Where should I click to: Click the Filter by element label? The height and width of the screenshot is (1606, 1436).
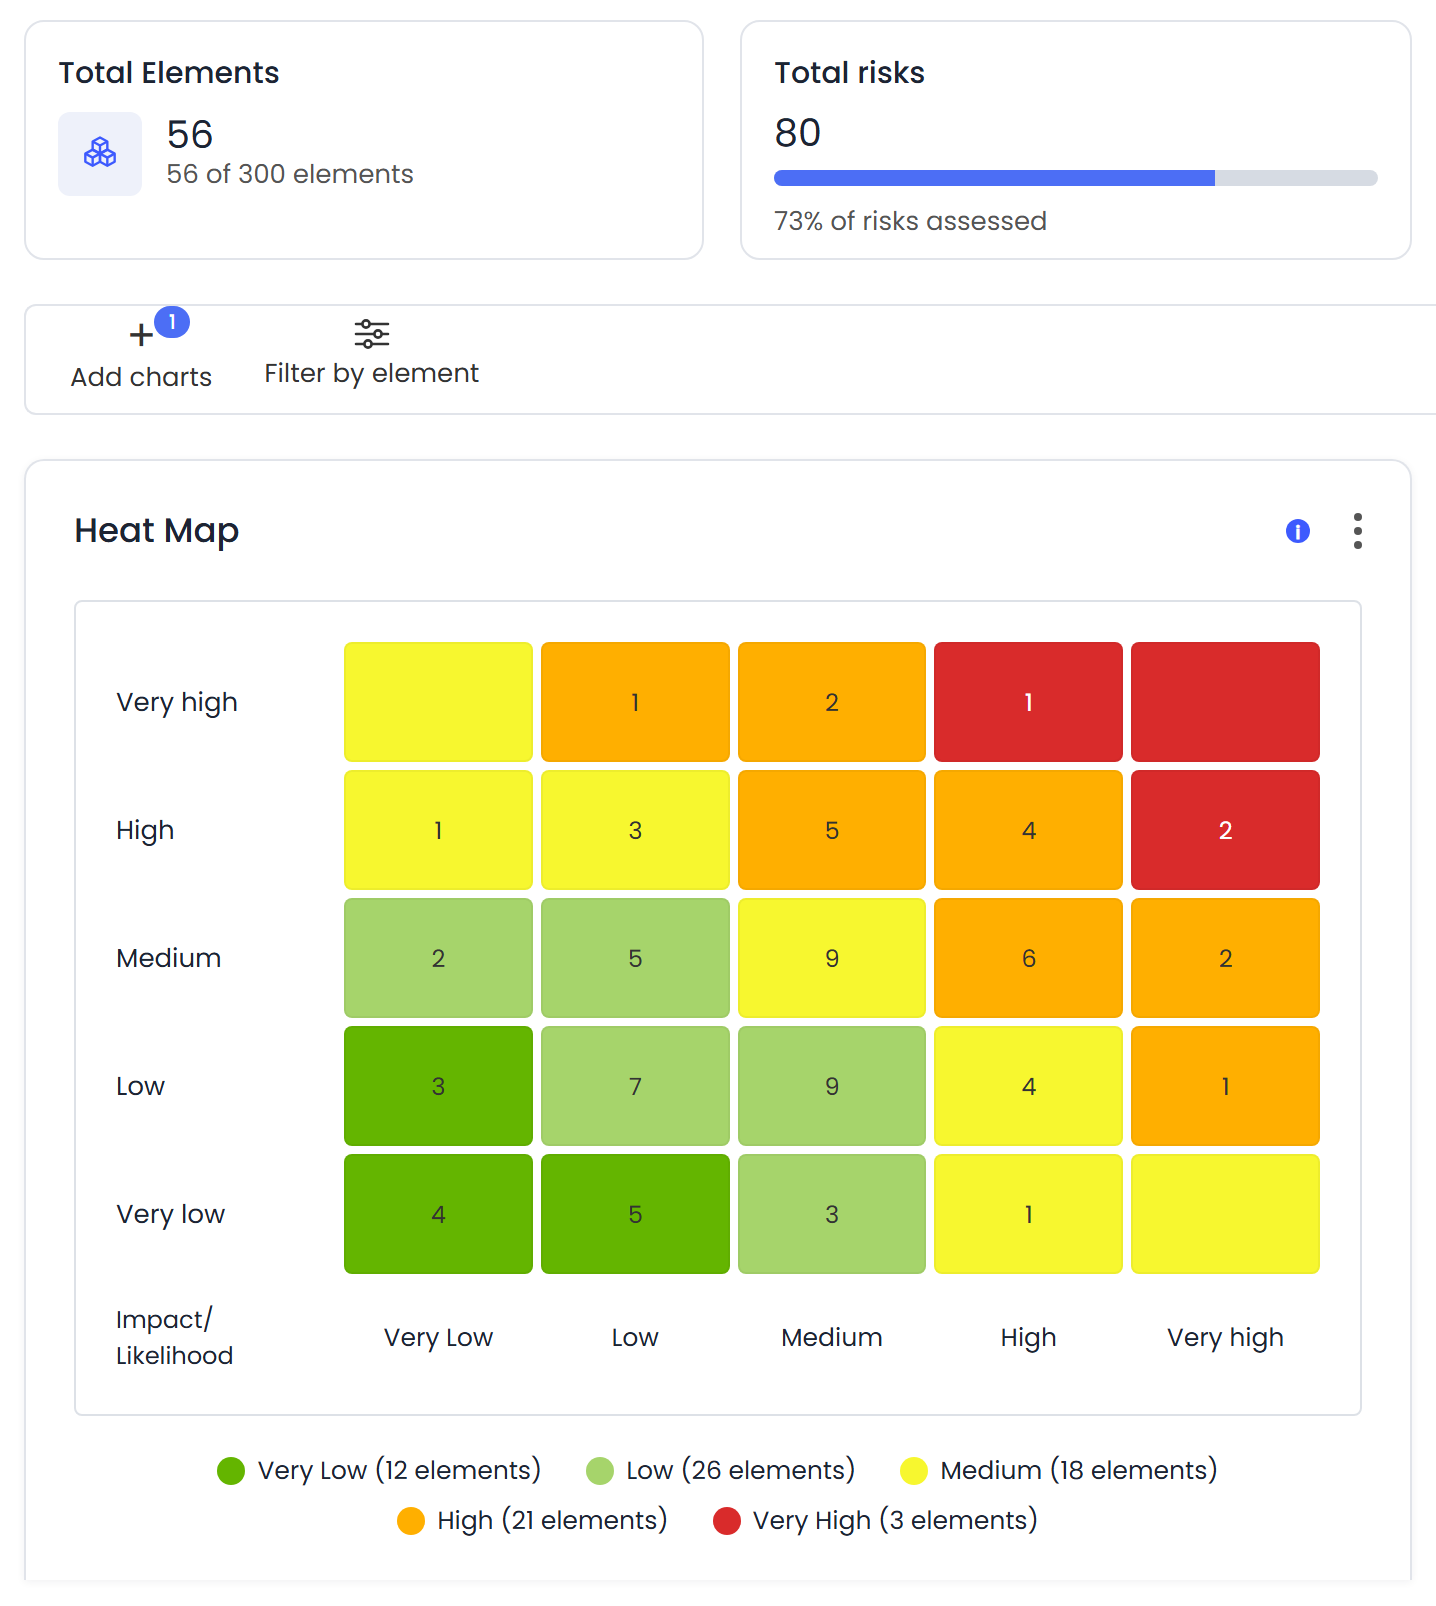[372, 373]
